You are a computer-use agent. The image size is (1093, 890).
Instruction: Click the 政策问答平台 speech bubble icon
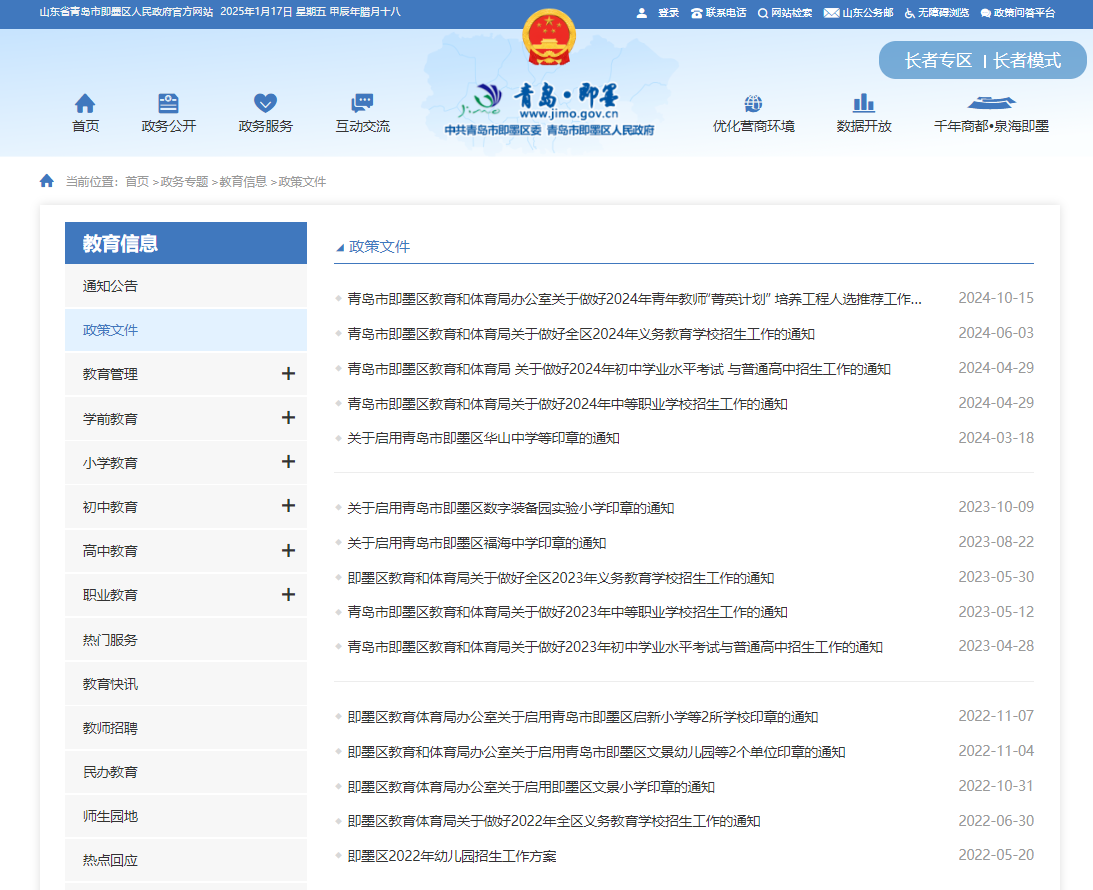986,13
